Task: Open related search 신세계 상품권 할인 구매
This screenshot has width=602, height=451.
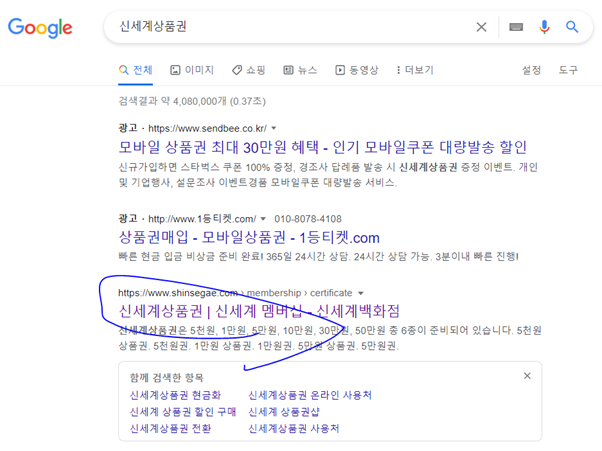Action: (x=183, y=412)
